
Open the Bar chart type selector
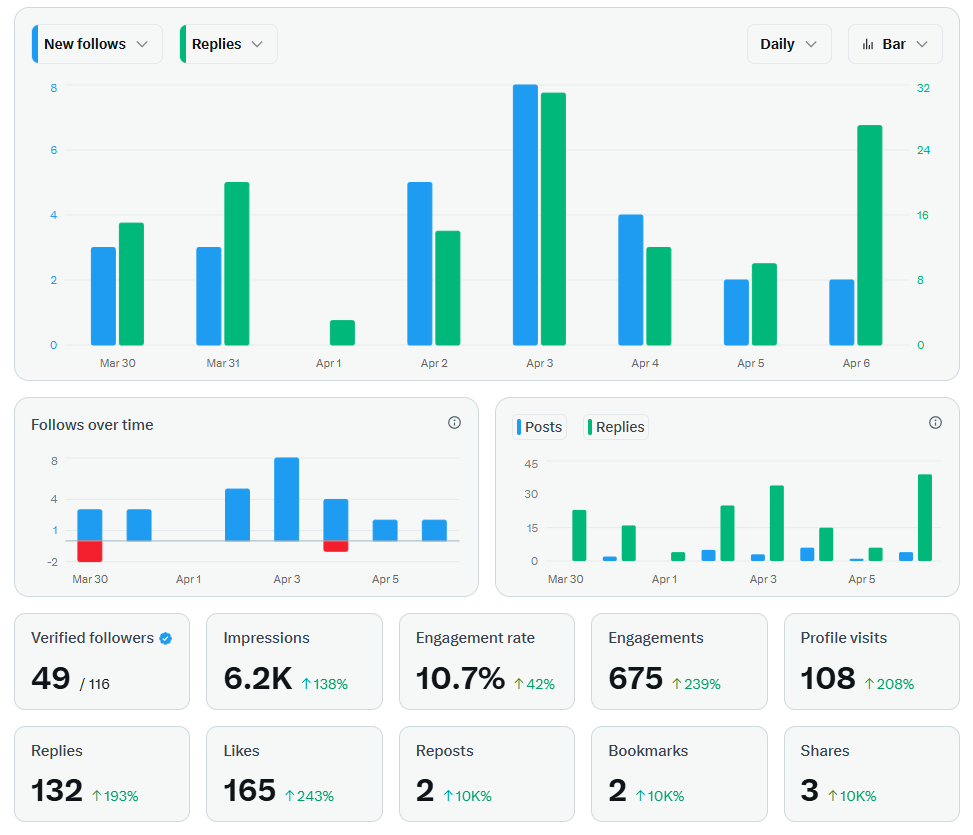click(x=895, y=43)
